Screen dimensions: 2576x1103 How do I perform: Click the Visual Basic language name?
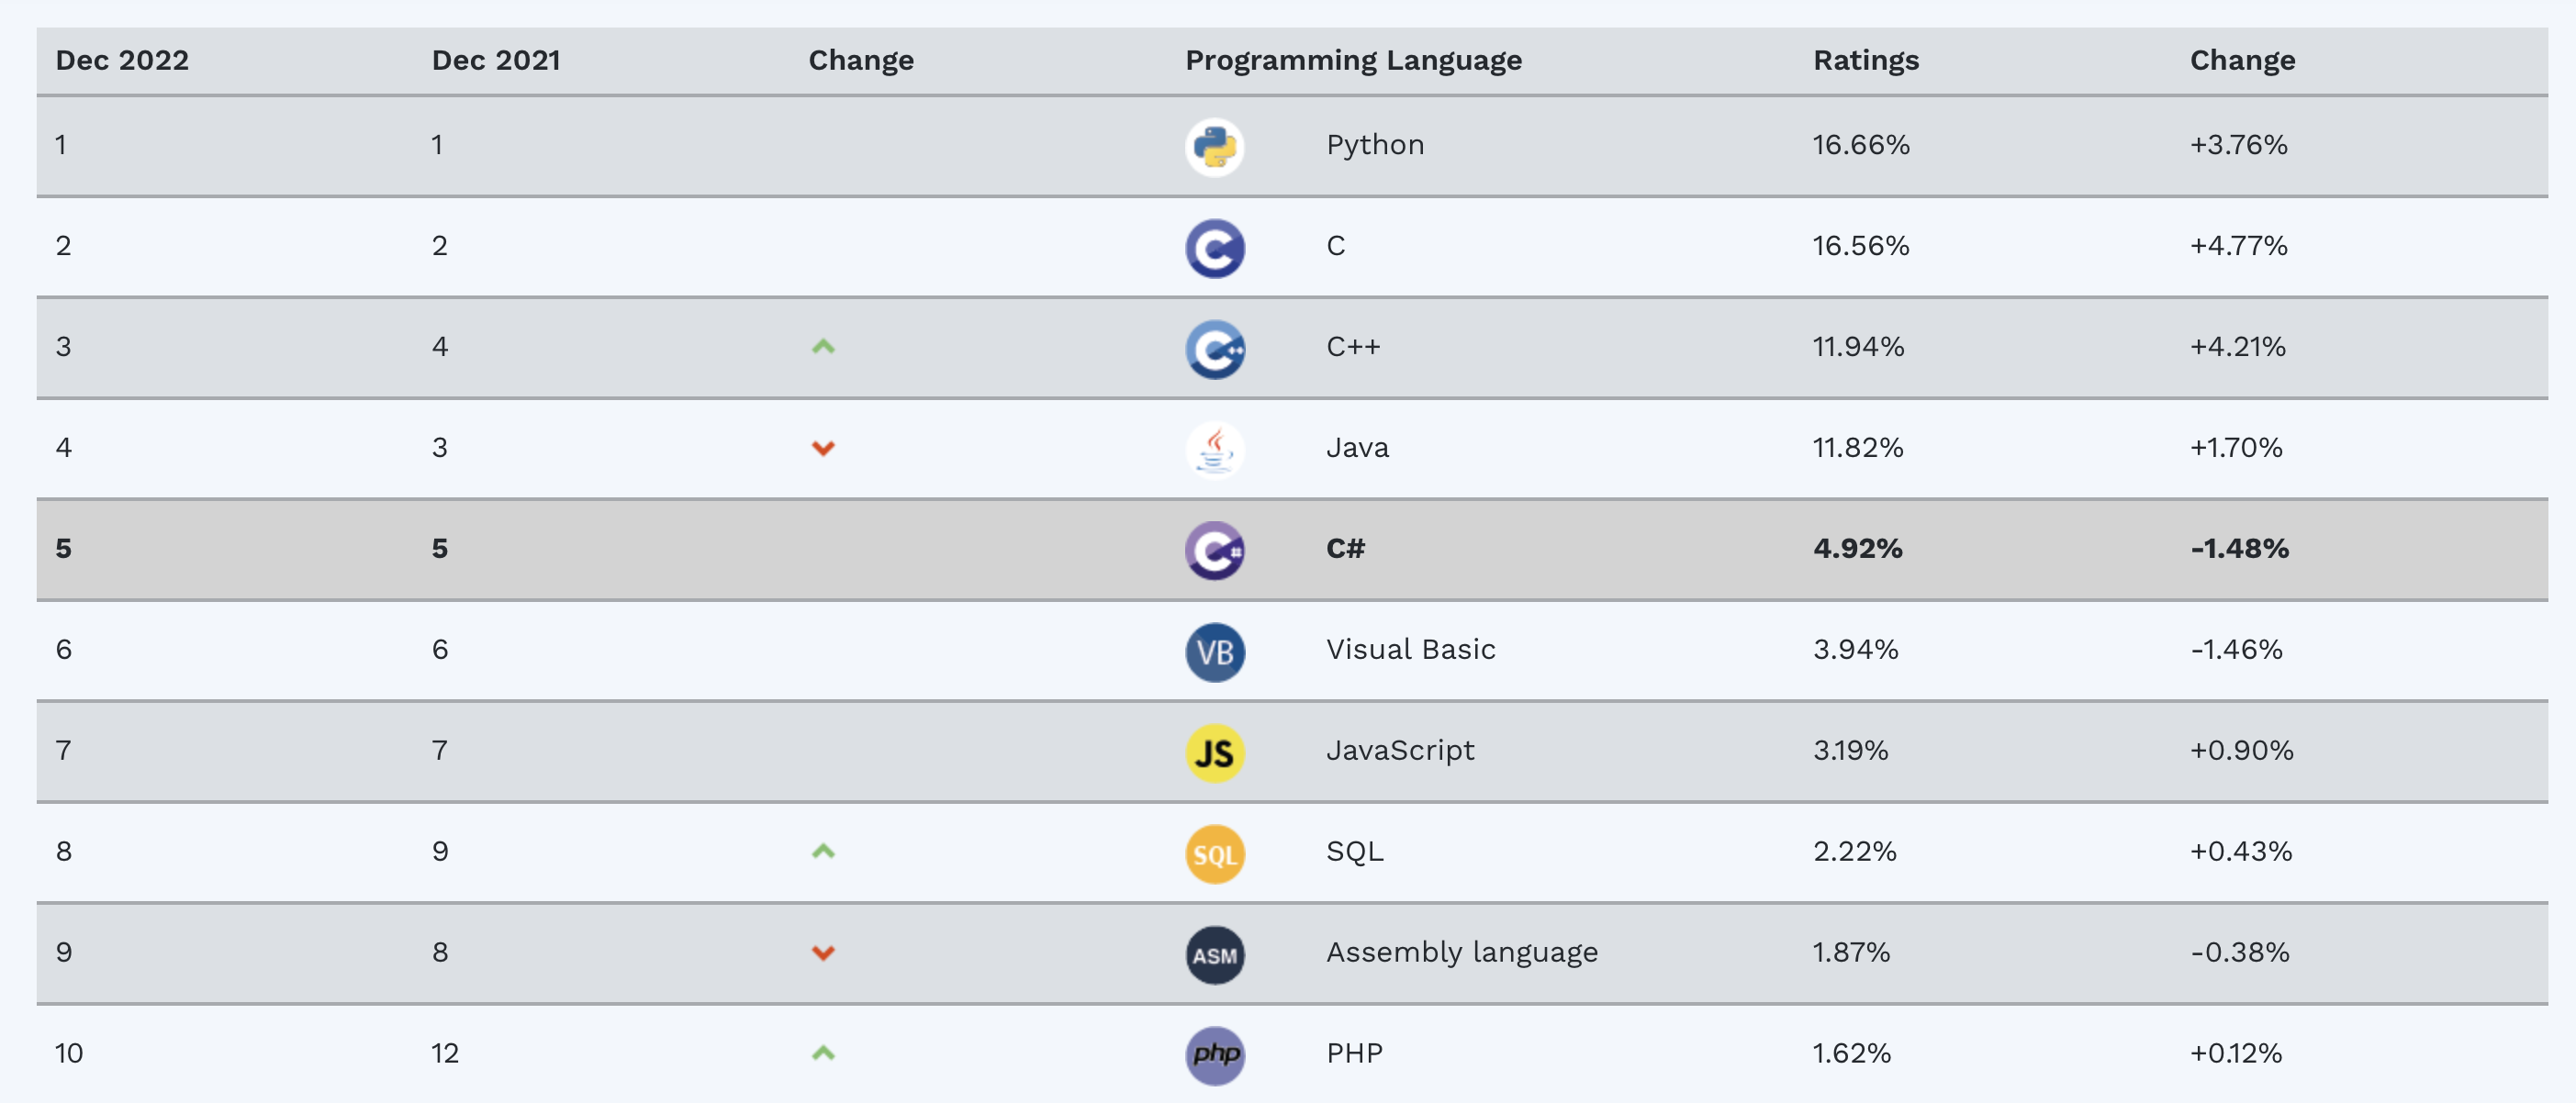(1410, 650)
